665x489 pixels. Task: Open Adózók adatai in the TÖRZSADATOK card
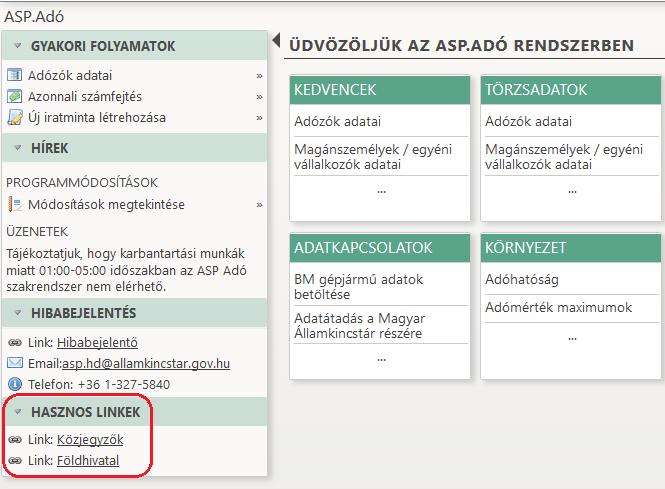[x=528, y=121]
